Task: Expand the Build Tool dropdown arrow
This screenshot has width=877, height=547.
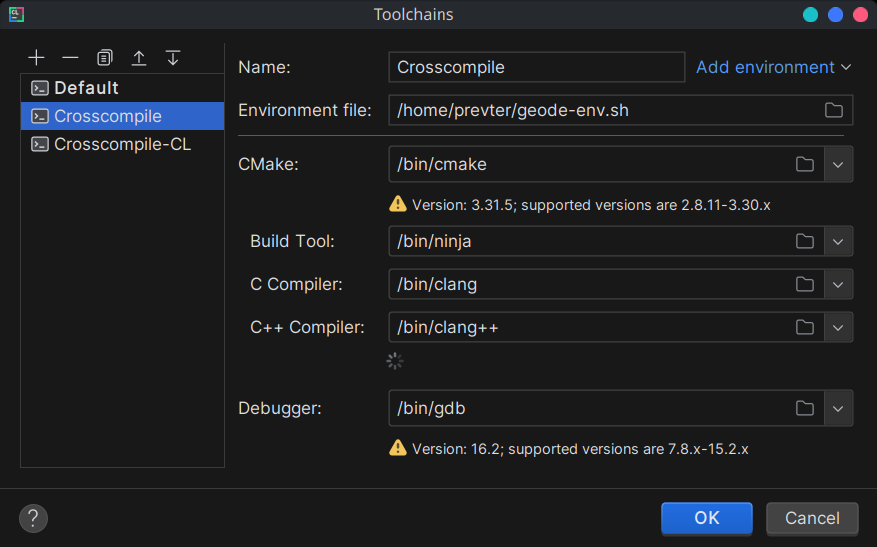Action: click(x=838, y=241)
